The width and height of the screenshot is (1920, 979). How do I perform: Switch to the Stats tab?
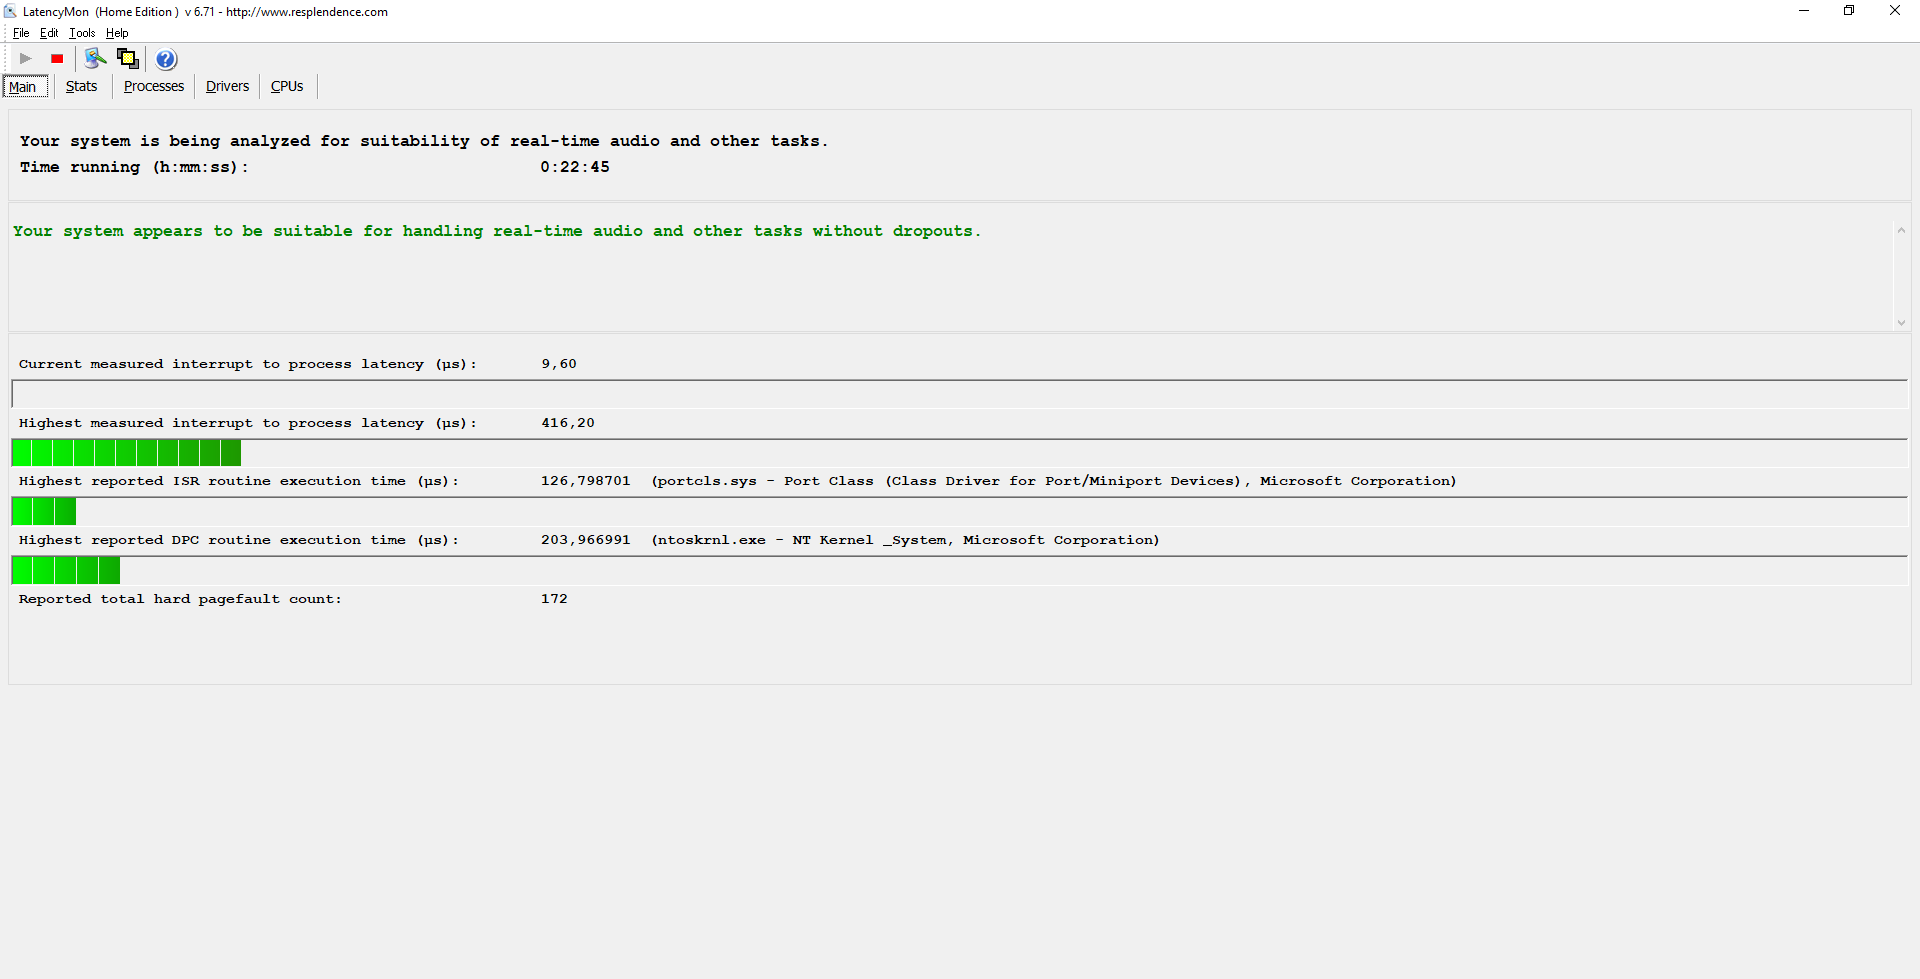(x=82, y=86)
